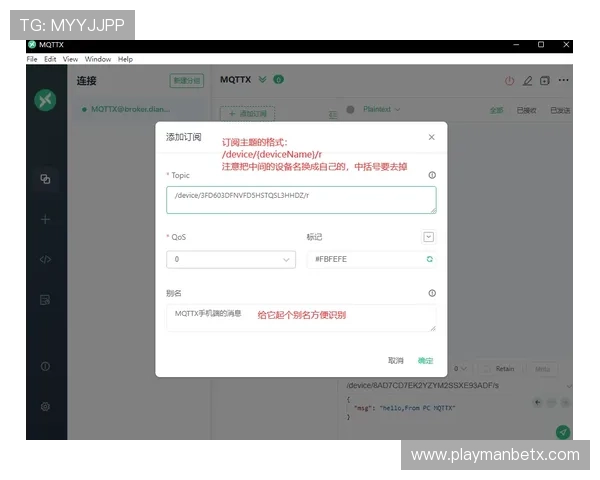
Task: Open the Plaintext format dropdown
Action: pos(381,109)
